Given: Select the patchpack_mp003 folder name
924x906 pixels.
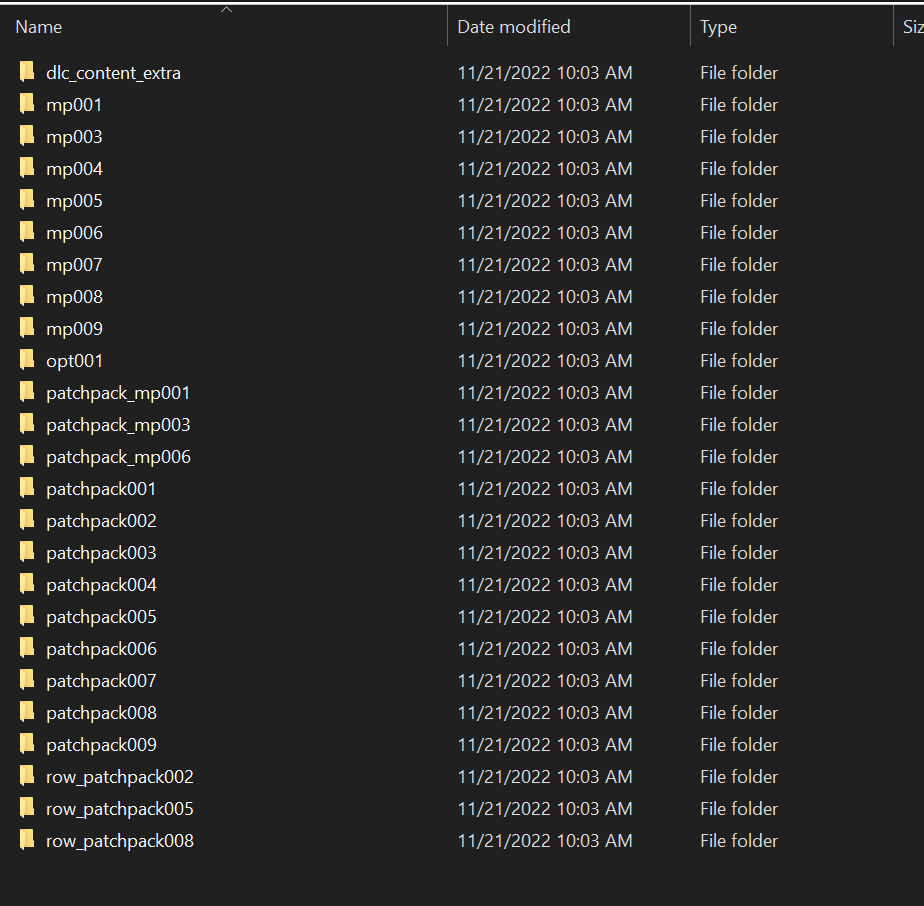Looking at the screenshot, I should tap(118, 425).
